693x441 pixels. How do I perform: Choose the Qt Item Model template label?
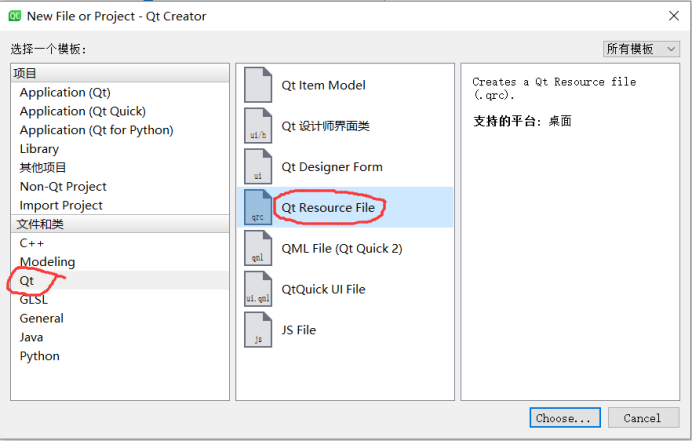(324, 85)
